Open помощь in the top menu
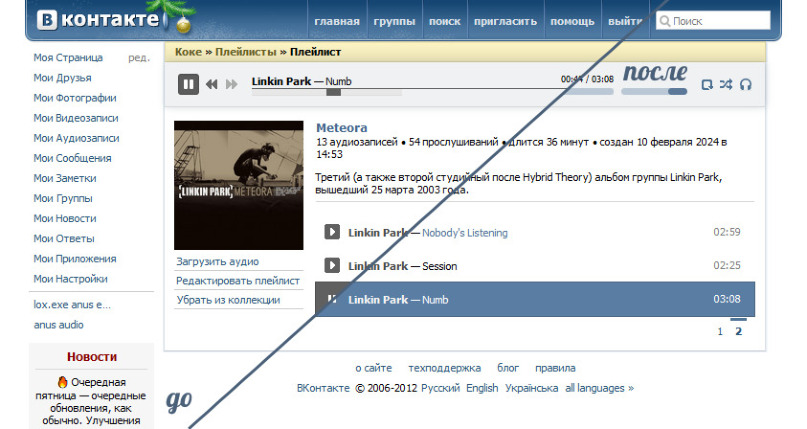The height and width of the screenshot is (429, 807). tap(572, 22)
